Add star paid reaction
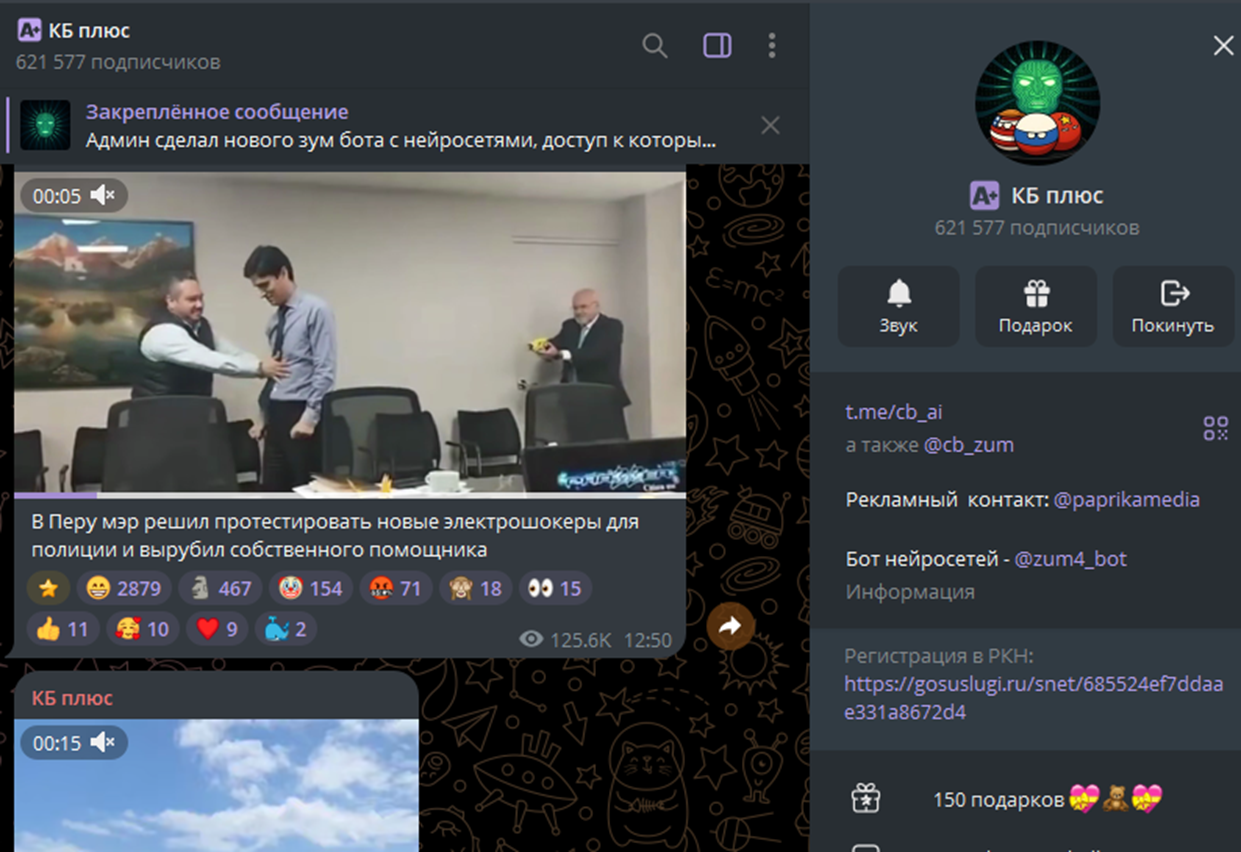Viewport: 1241px width, 852px height. tap(48, 588)
